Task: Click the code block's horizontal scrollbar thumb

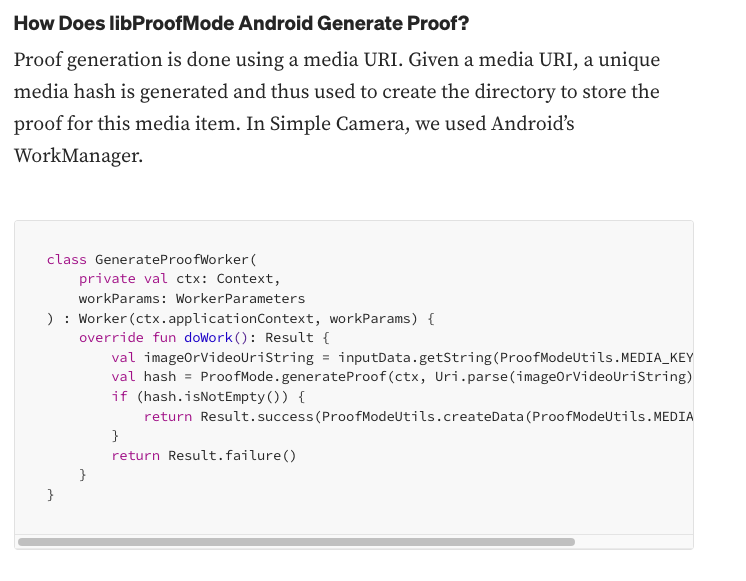Action: 296,542
